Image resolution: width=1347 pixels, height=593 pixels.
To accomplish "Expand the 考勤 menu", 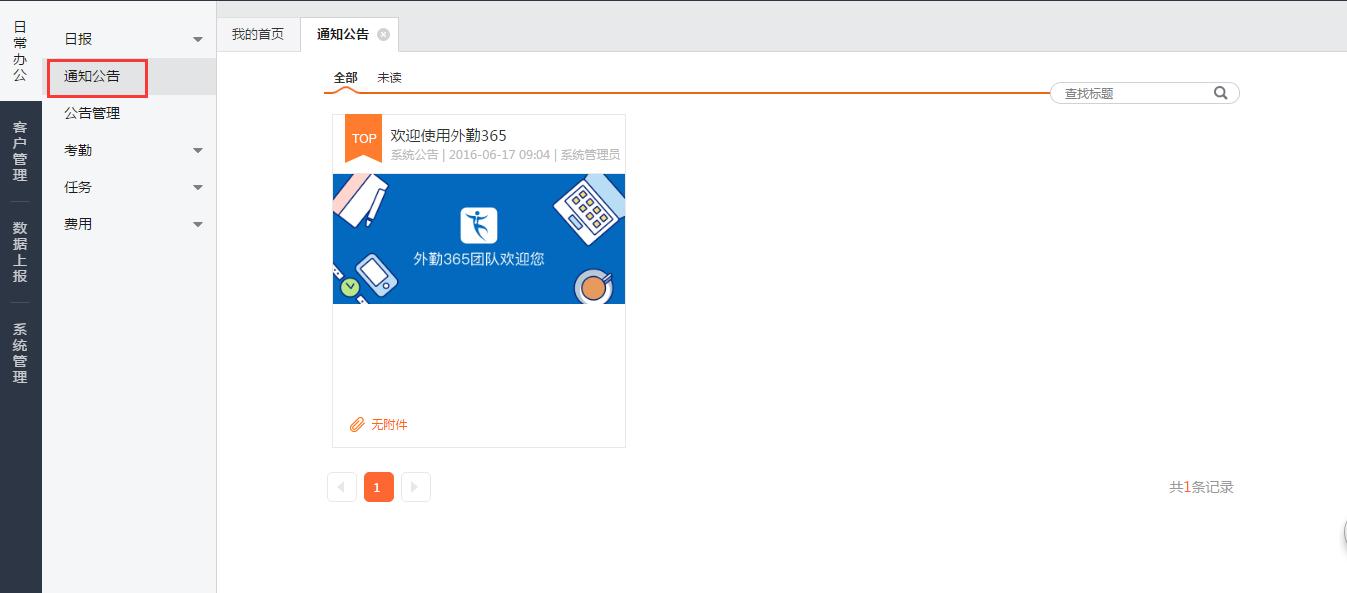I will [197, 150].
